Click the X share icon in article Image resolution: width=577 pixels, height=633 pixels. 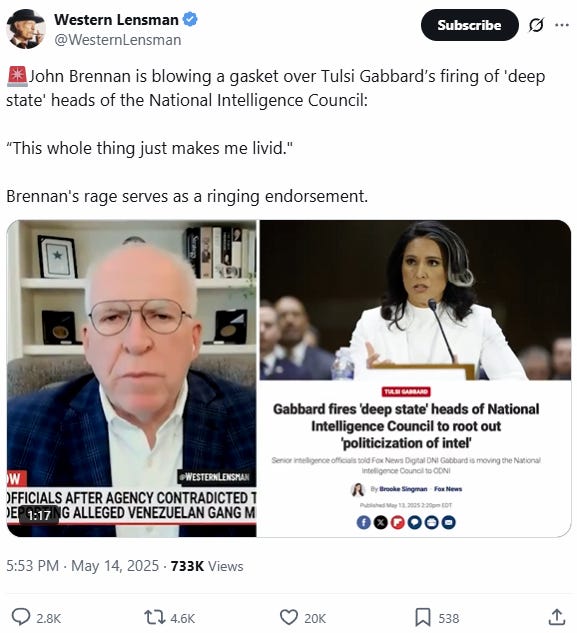click(380, 523)
